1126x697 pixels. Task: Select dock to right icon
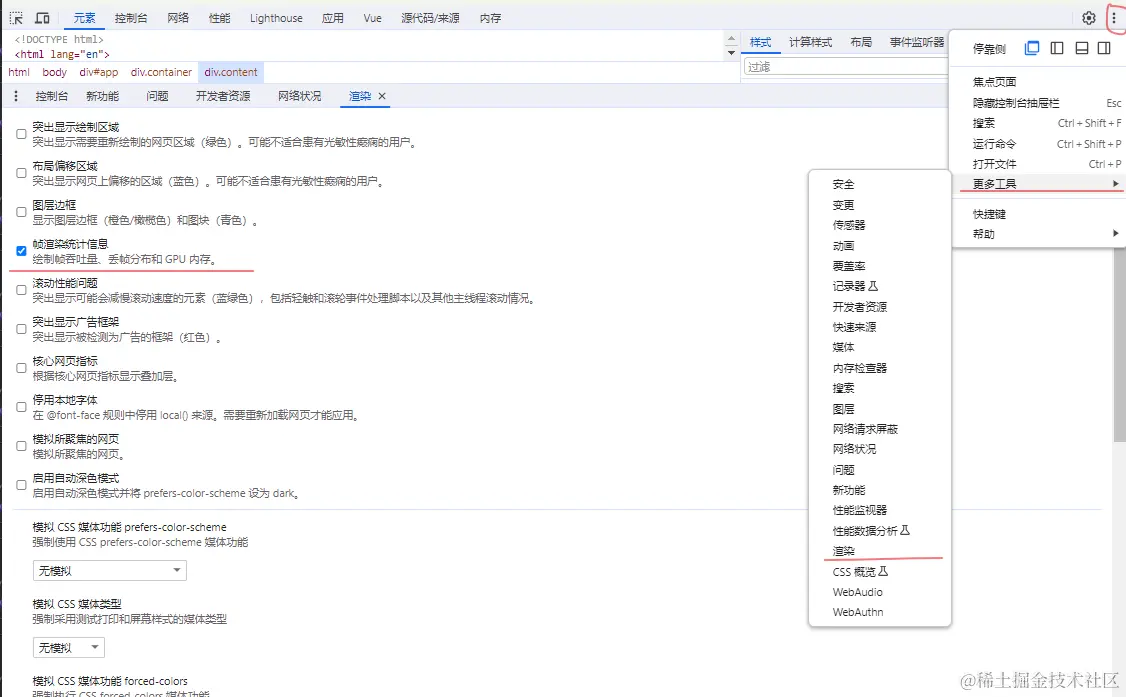[1104, 48]
